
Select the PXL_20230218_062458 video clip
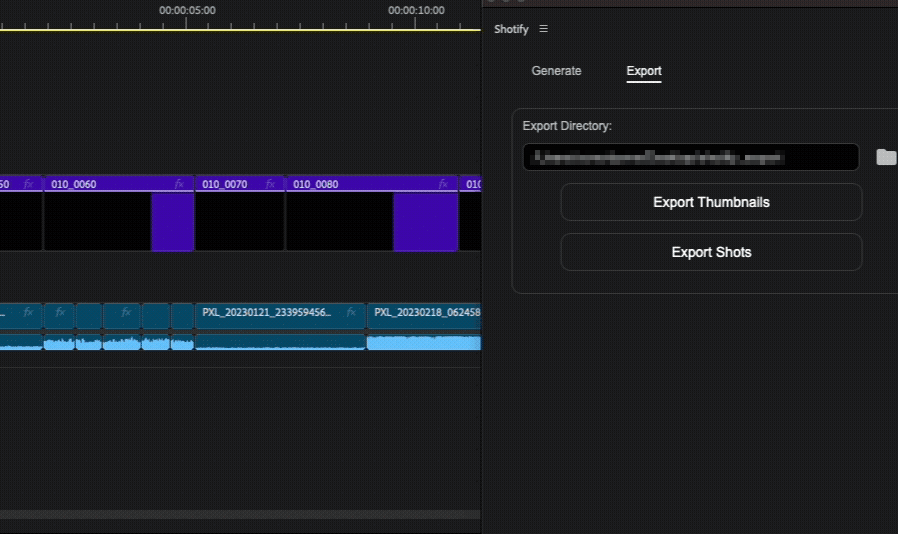click(424, 316)
